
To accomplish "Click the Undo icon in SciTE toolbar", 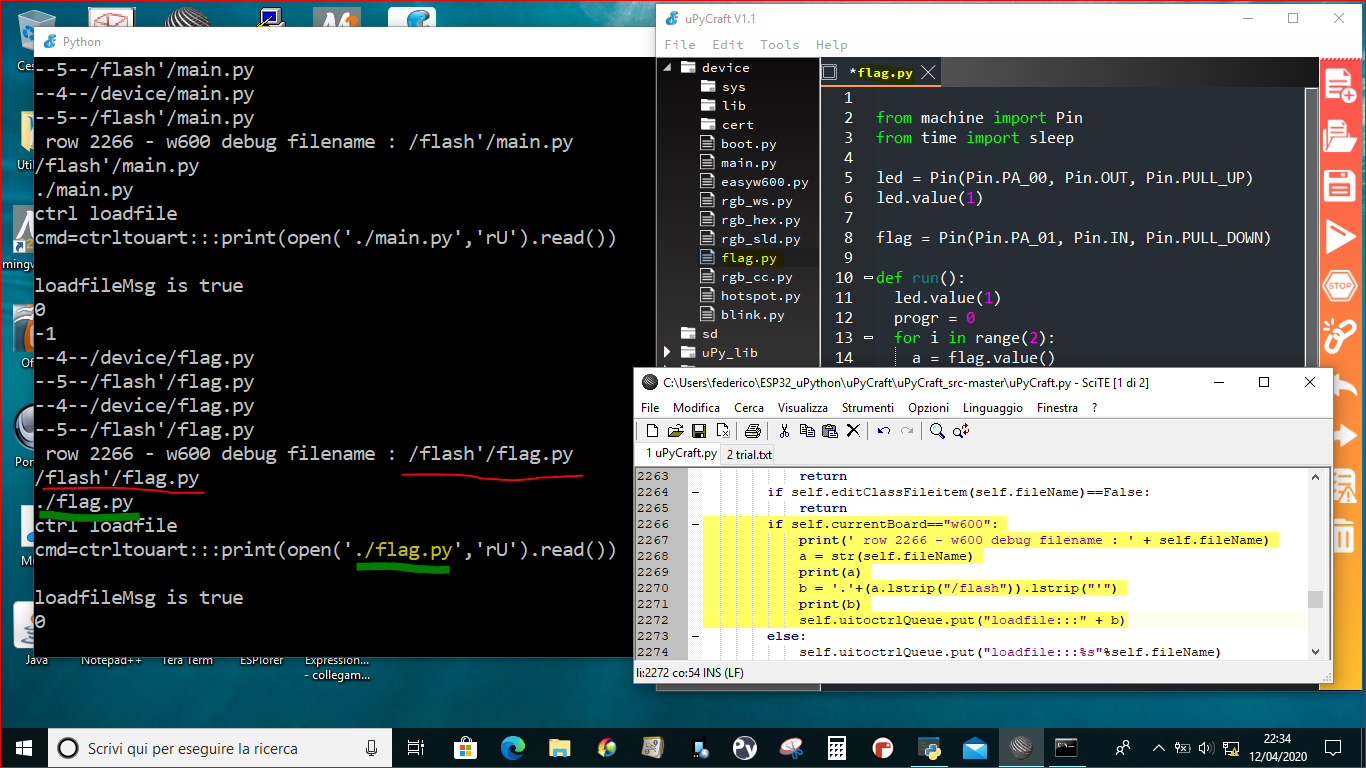I will [x=884, y=431].
